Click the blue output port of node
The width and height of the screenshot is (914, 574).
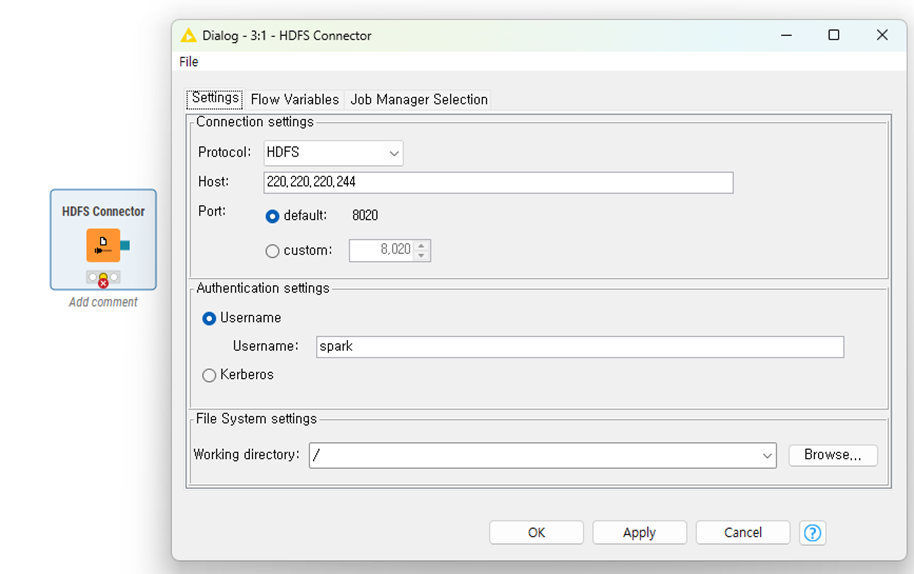pyautogui.click(x=125, y=245)
